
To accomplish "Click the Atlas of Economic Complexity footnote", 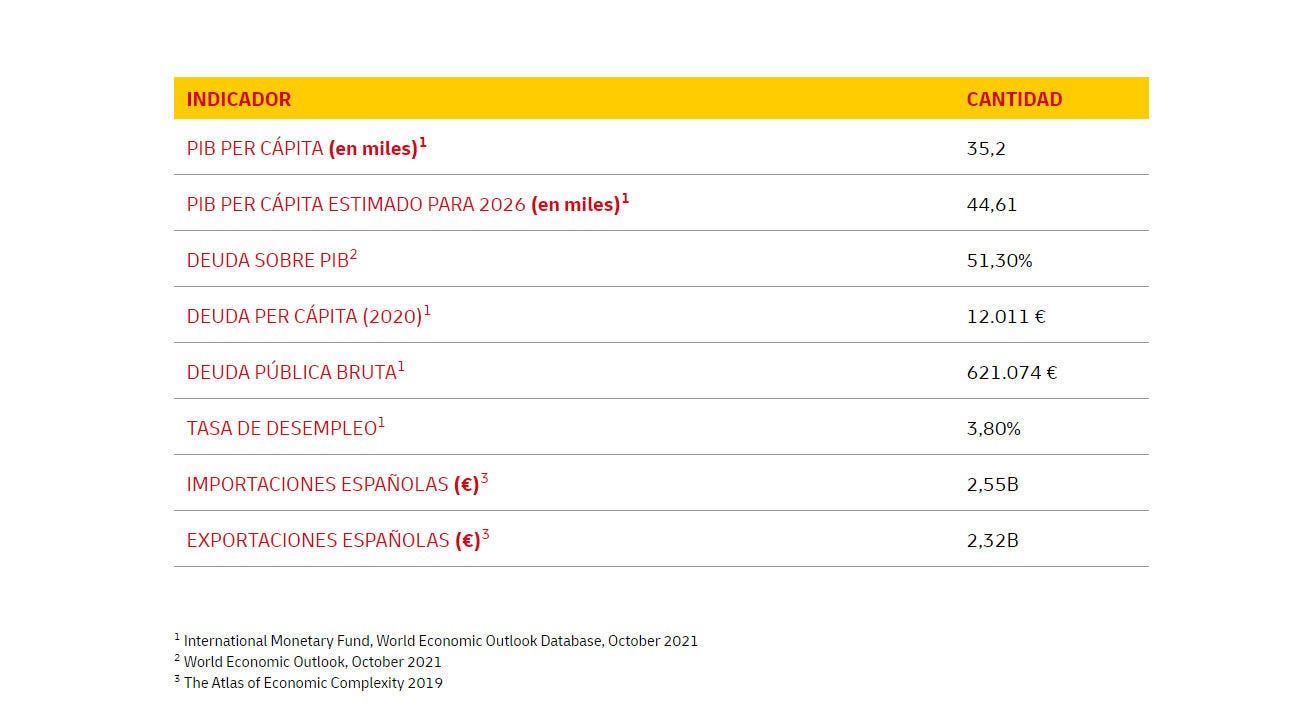I will tap(308, 682).
